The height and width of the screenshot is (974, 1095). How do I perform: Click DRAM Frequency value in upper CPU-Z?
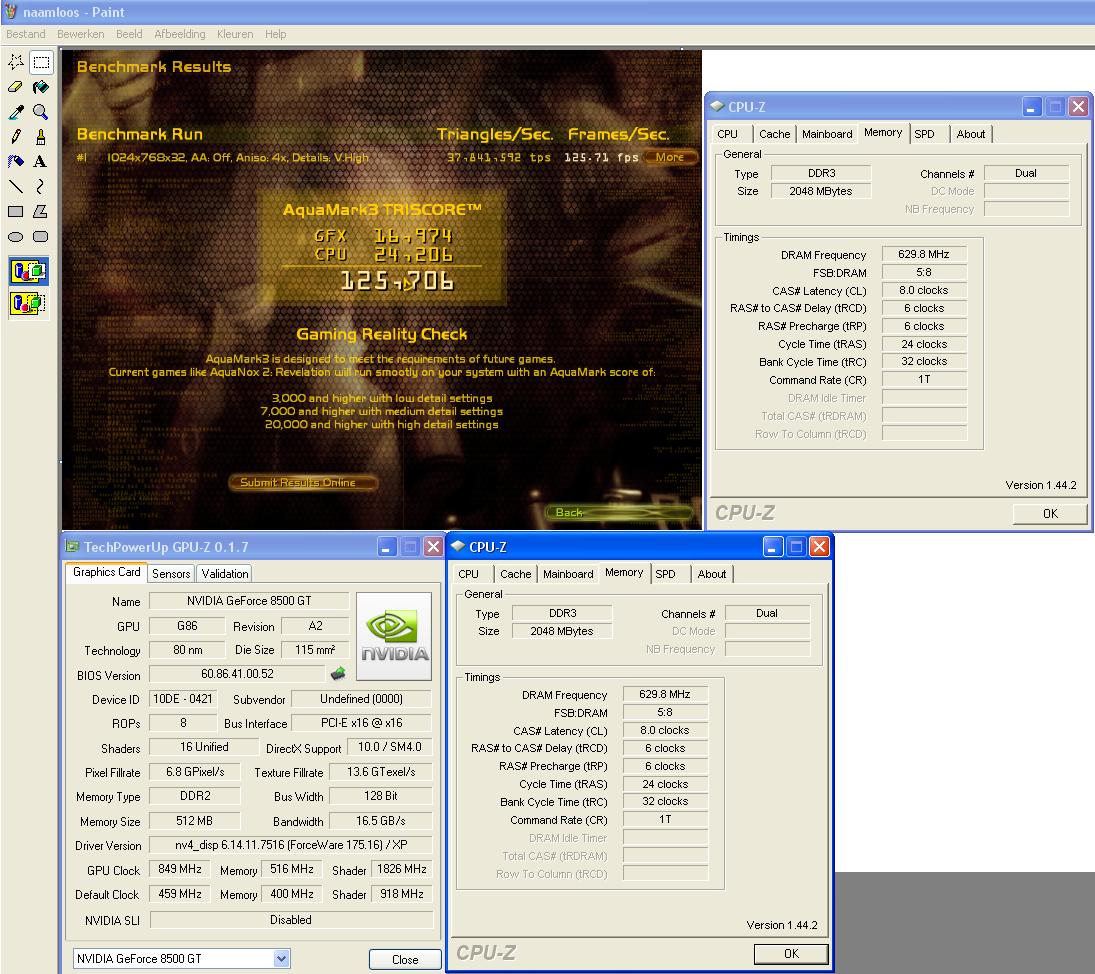click(x=924, y=254)
